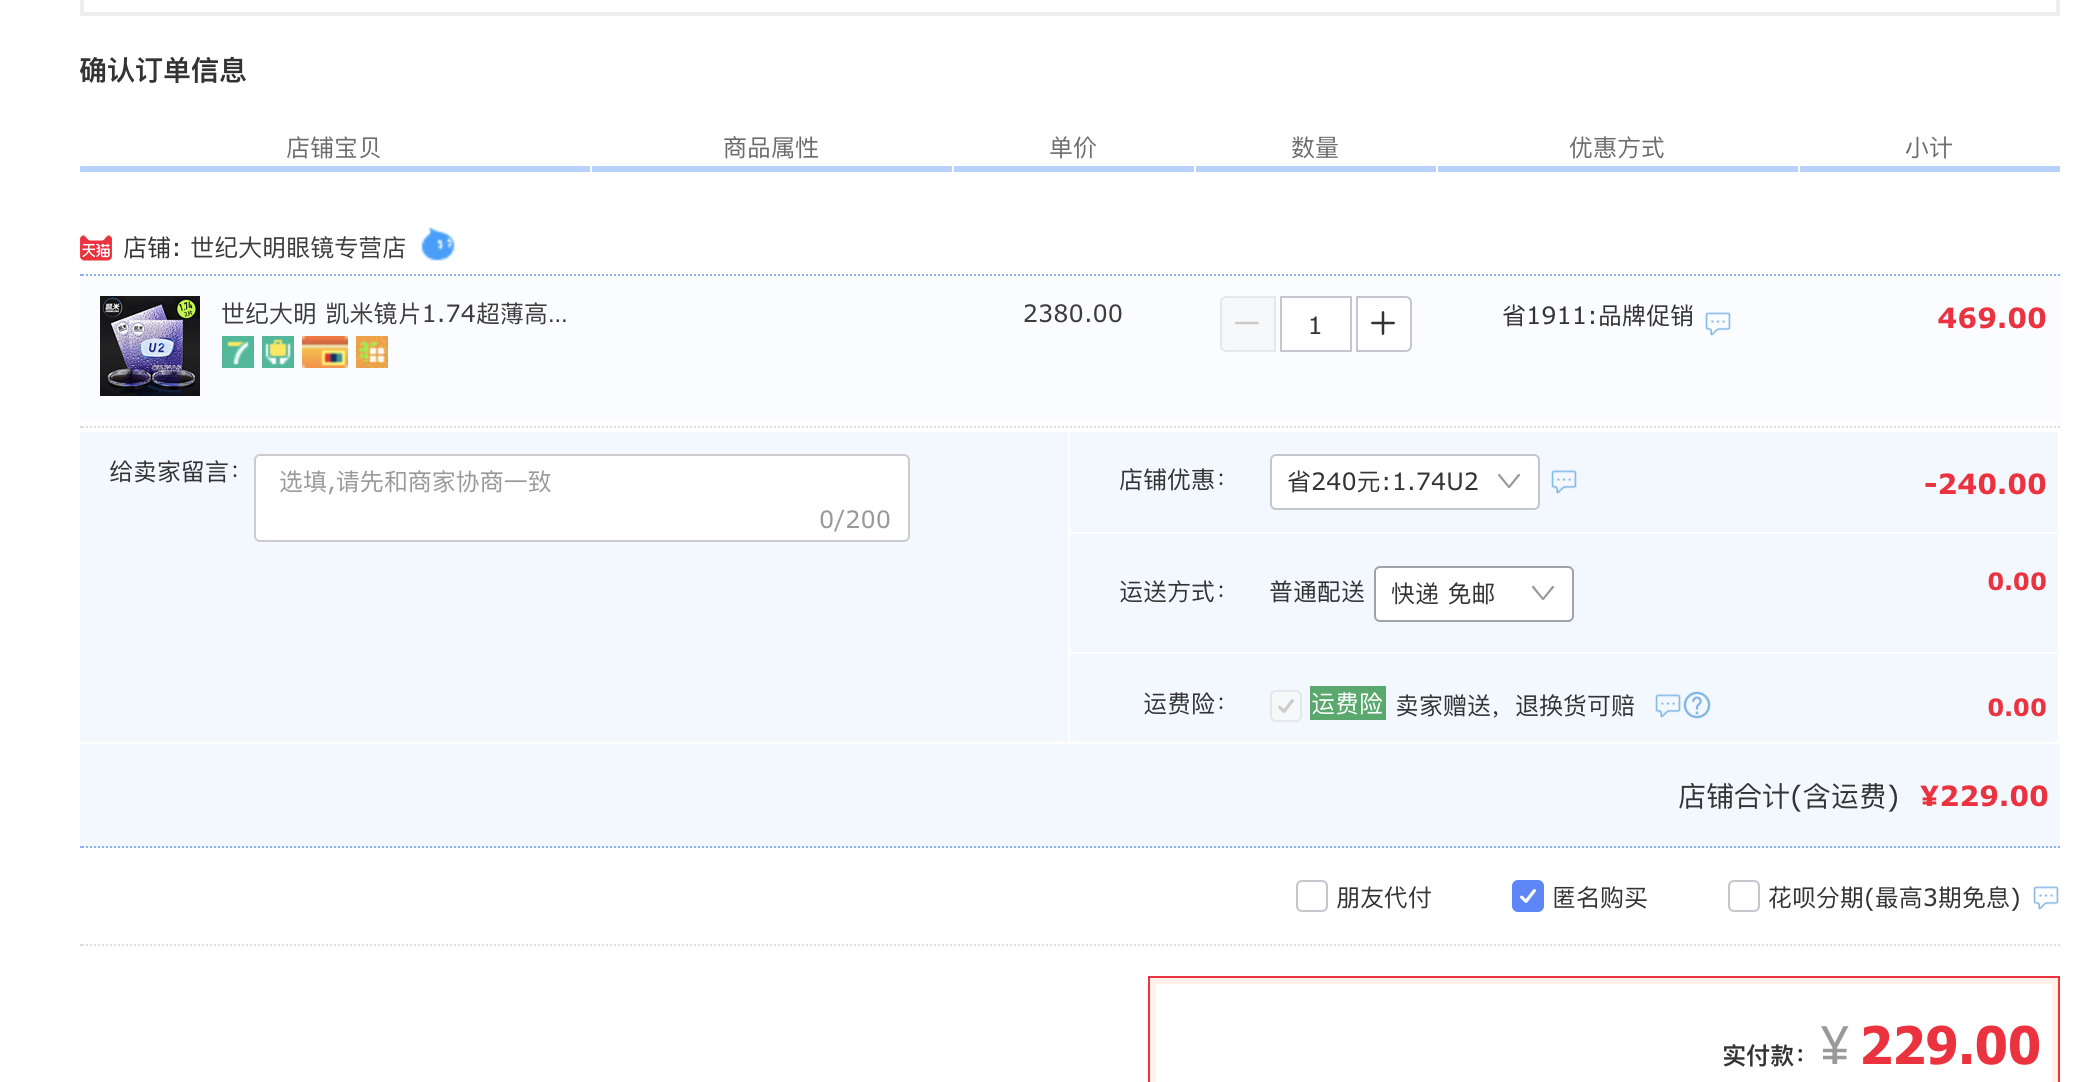Uncheck the 匿名购买 checkbox

pyautogui.click(x=1527, y=896)
